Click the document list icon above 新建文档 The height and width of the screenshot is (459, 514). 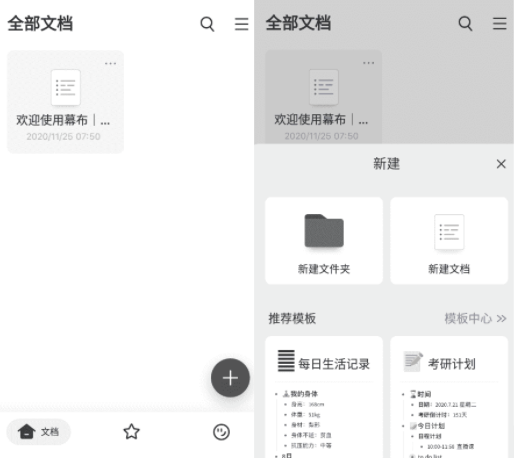pyautogui.click(x=449, y=232)
